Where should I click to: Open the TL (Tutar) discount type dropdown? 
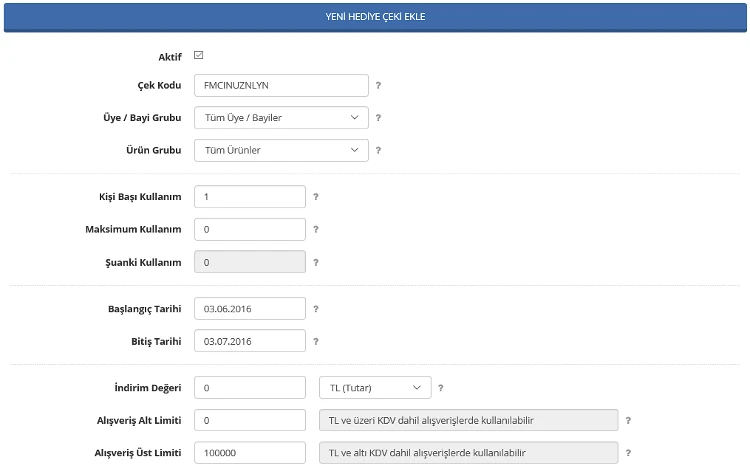coord(374,387)
